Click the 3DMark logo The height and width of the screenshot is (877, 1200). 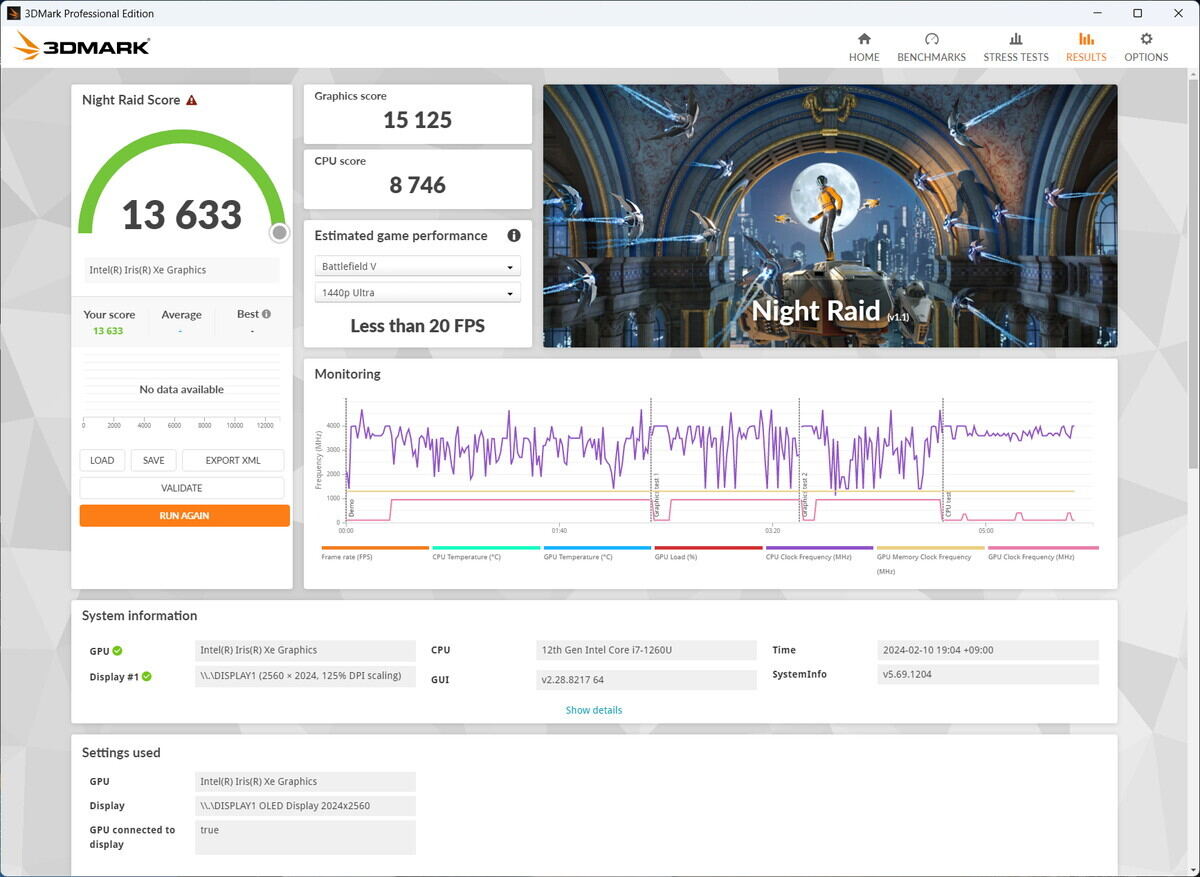[x=82, y=46]
